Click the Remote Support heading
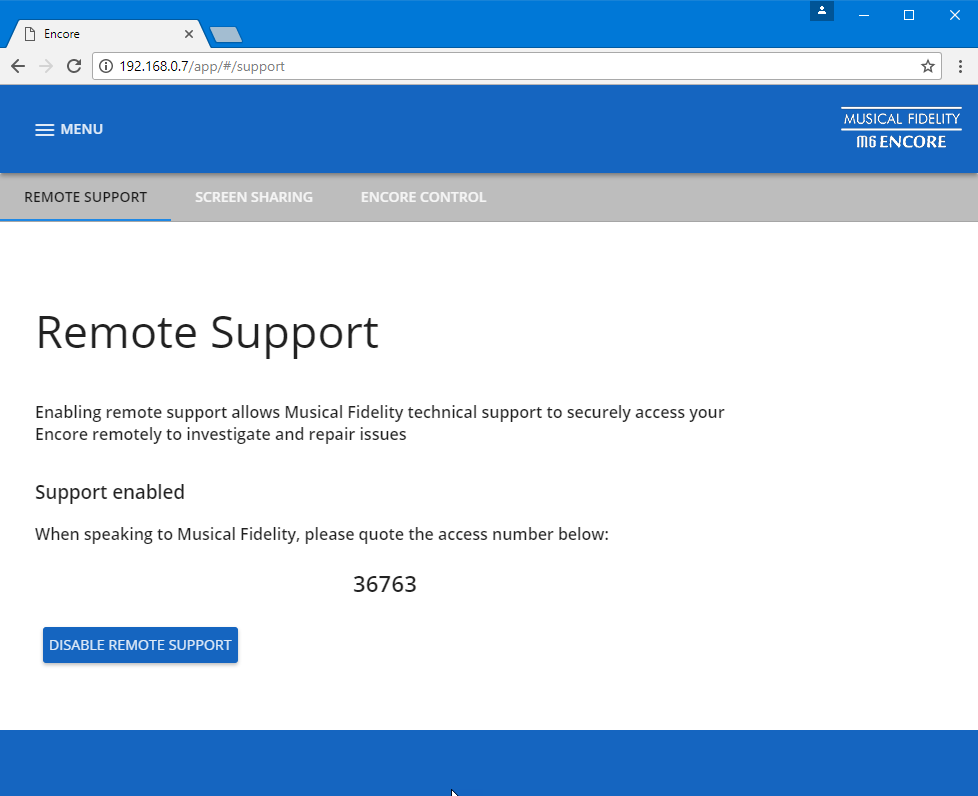Viewport: 978px width, 796px height. tap(207, 332)
